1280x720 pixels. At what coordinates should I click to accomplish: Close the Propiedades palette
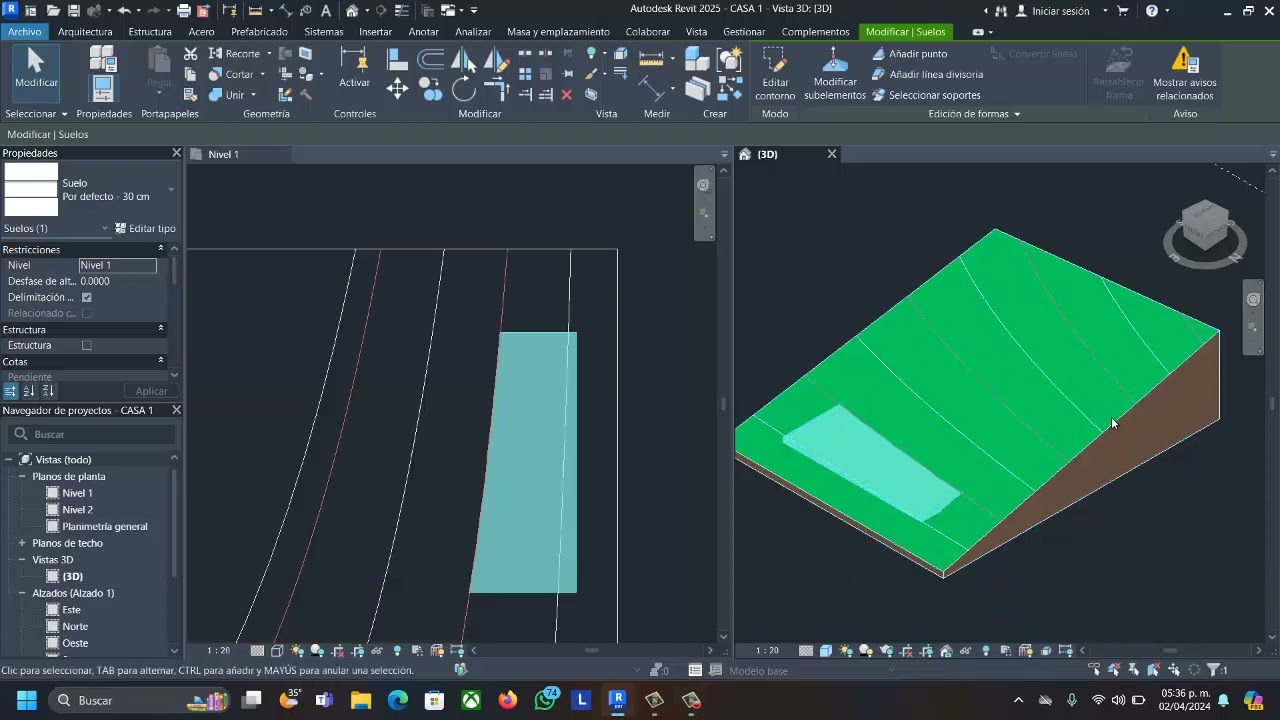(177, 153)
